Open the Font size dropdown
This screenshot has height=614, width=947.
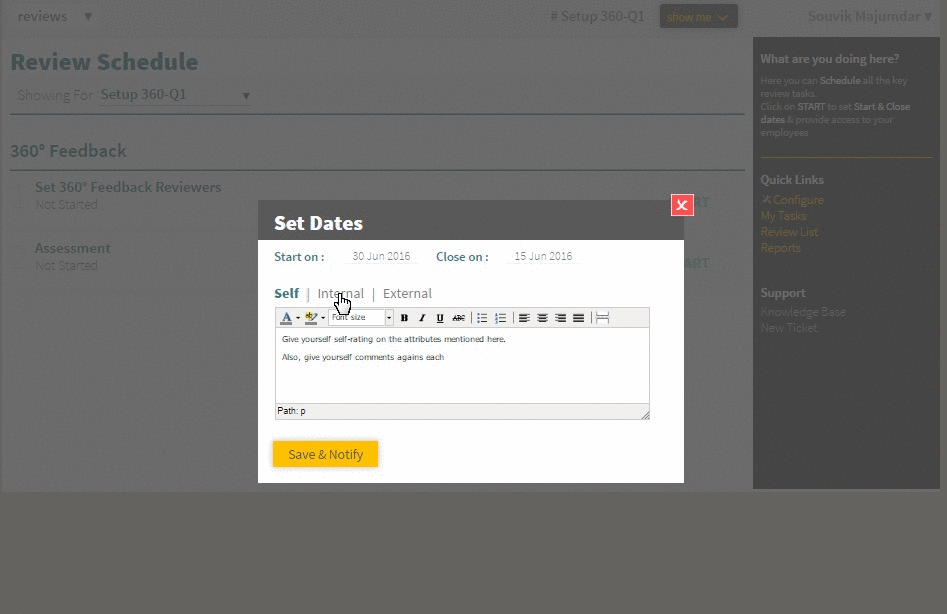[x=361, y=318]
